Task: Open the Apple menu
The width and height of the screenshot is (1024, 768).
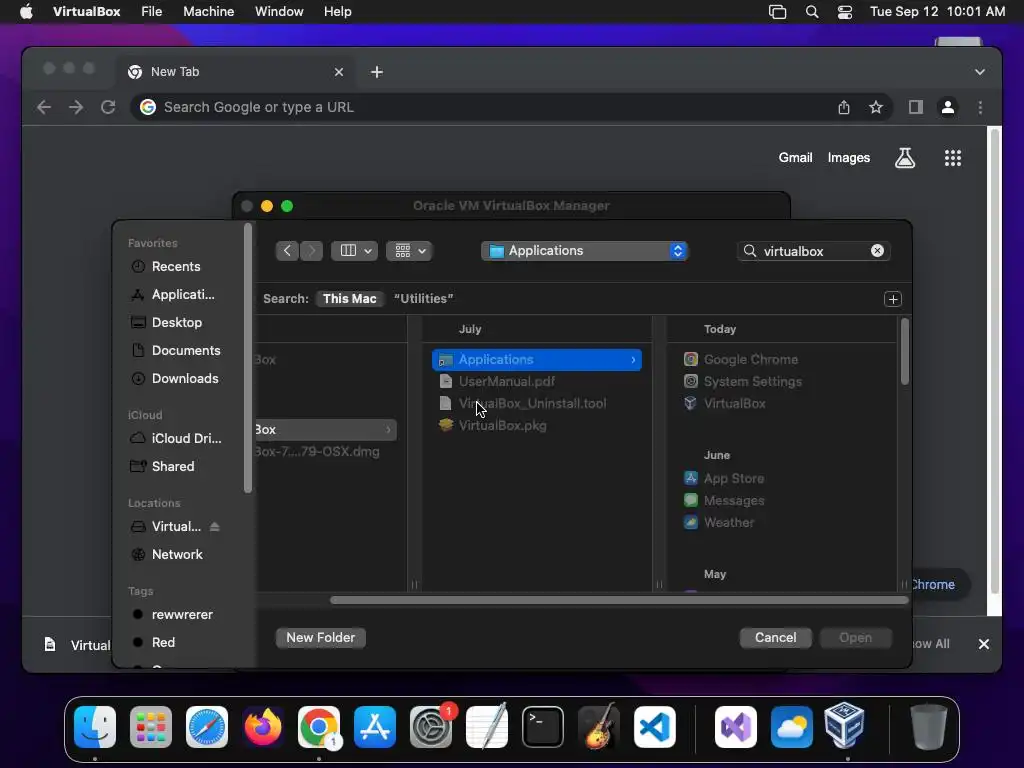Action: pos(26,12)
